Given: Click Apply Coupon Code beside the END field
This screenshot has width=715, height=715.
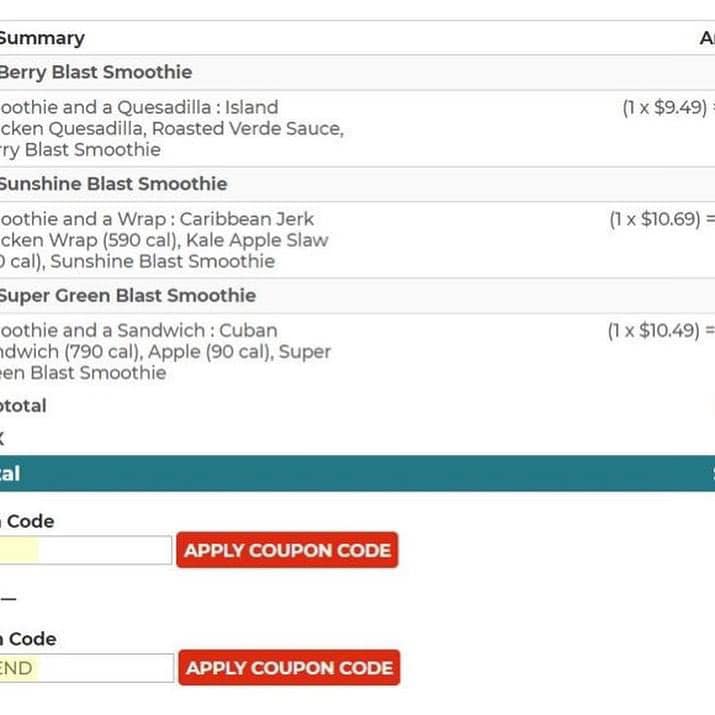Looking at the screenshot, I should (x=289, y=668).
